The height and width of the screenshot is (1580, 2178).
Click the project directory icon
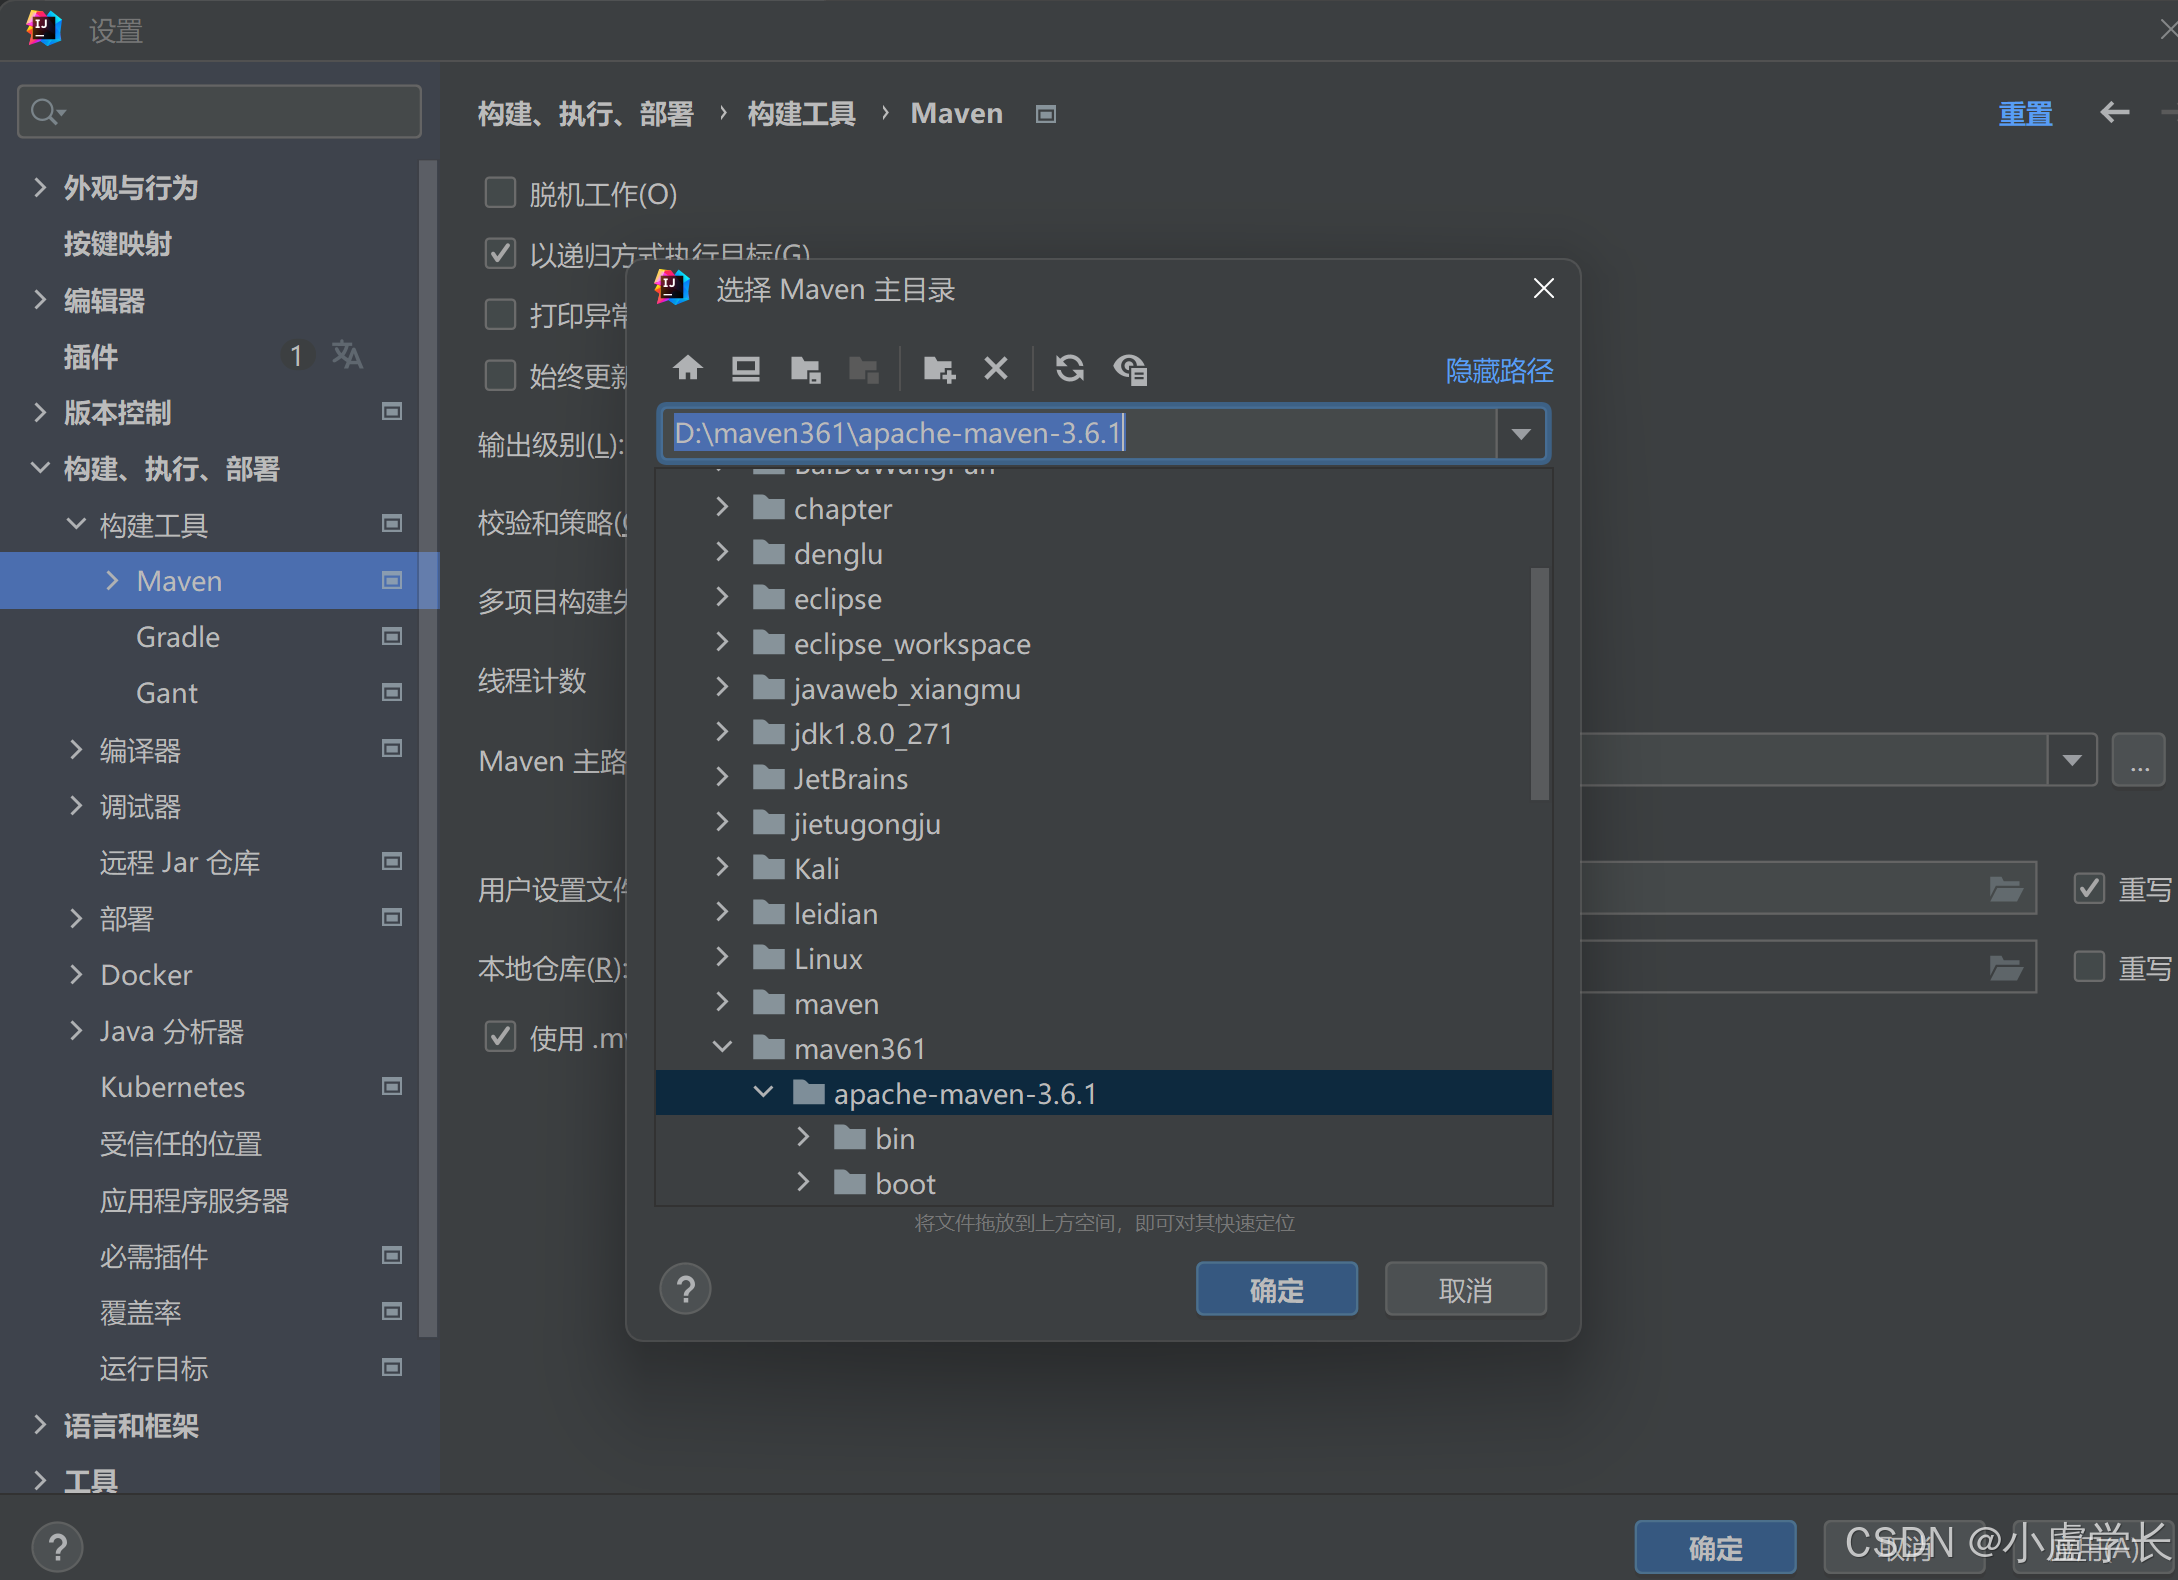point(805,369)
